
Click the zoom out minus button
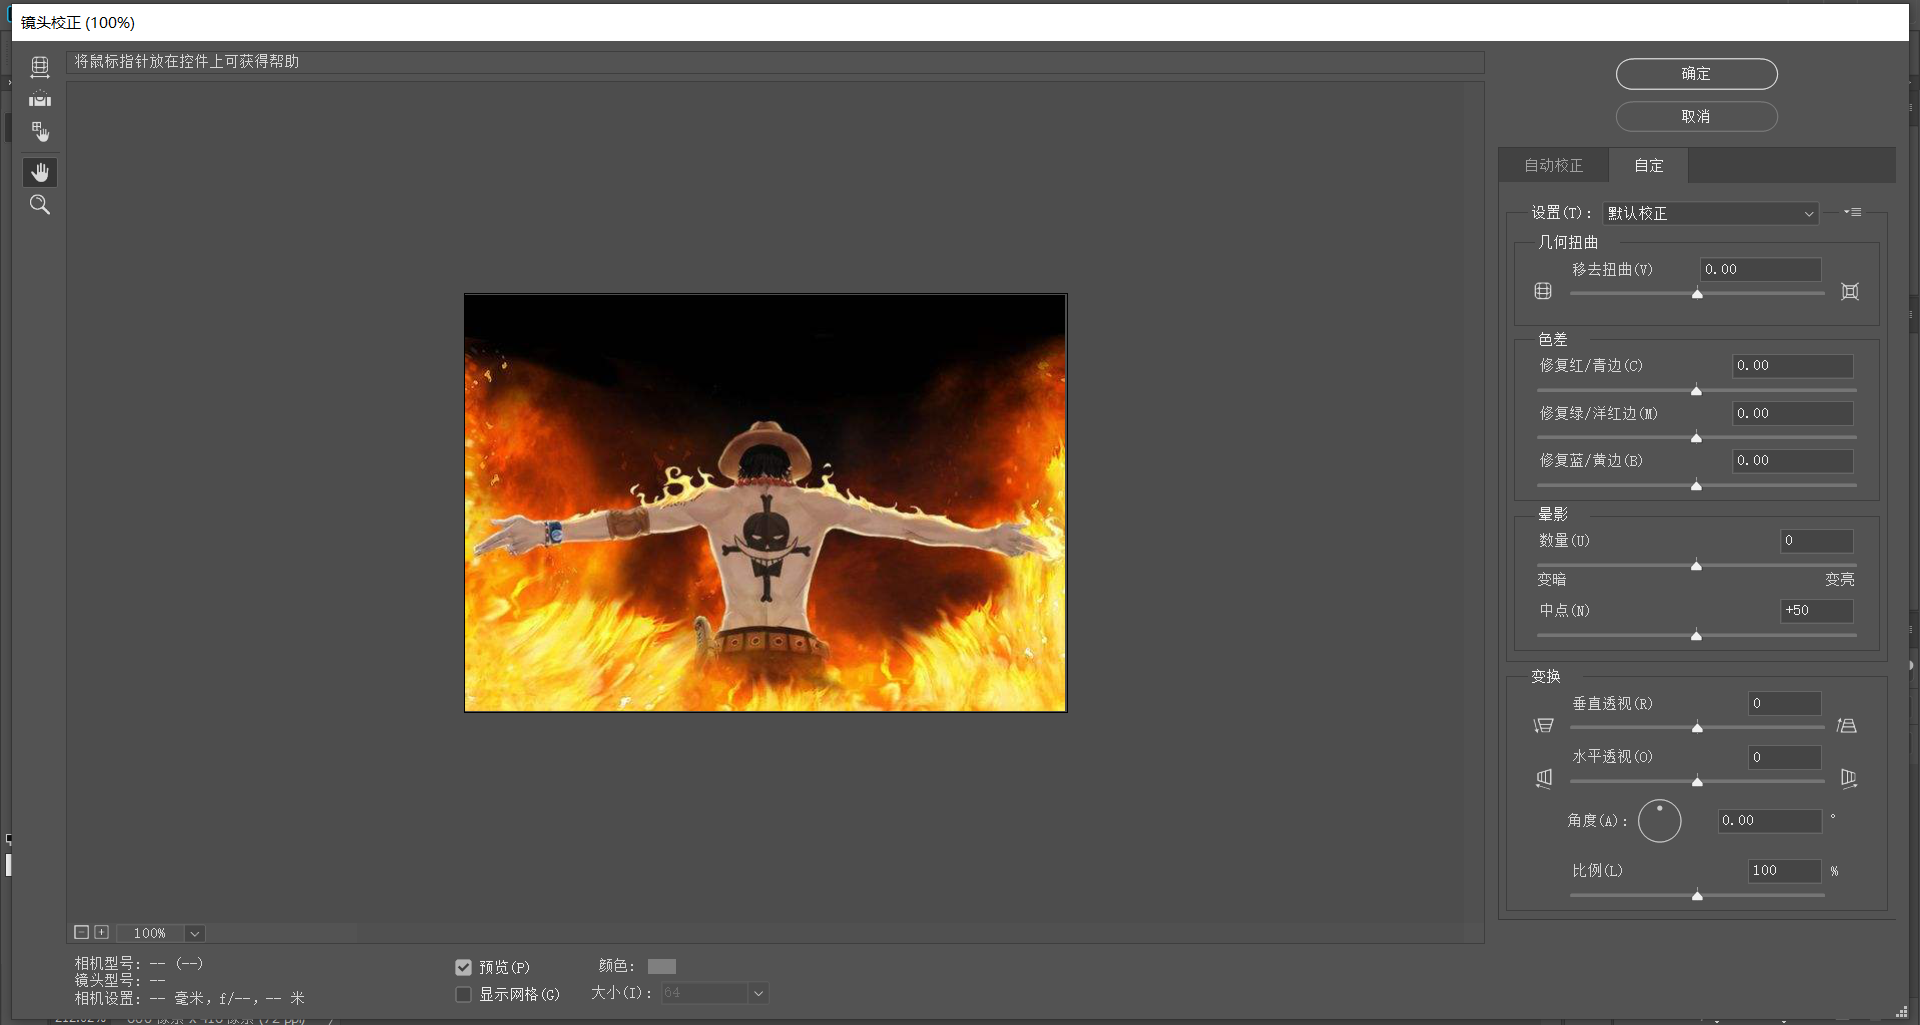(x=82, y=932)
